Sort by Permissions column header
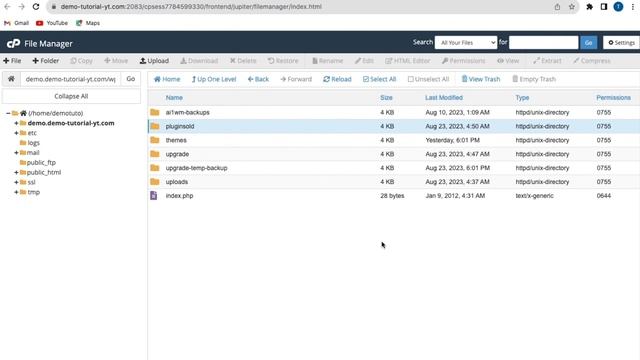The width and height of the screenshot is (640, 360). tap(613, 98)
